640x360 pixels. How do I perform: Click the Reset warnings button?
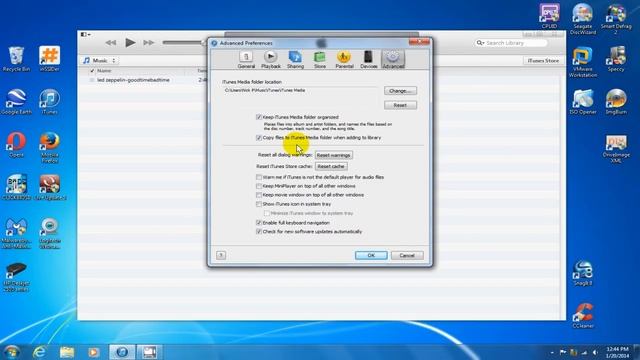333,155
